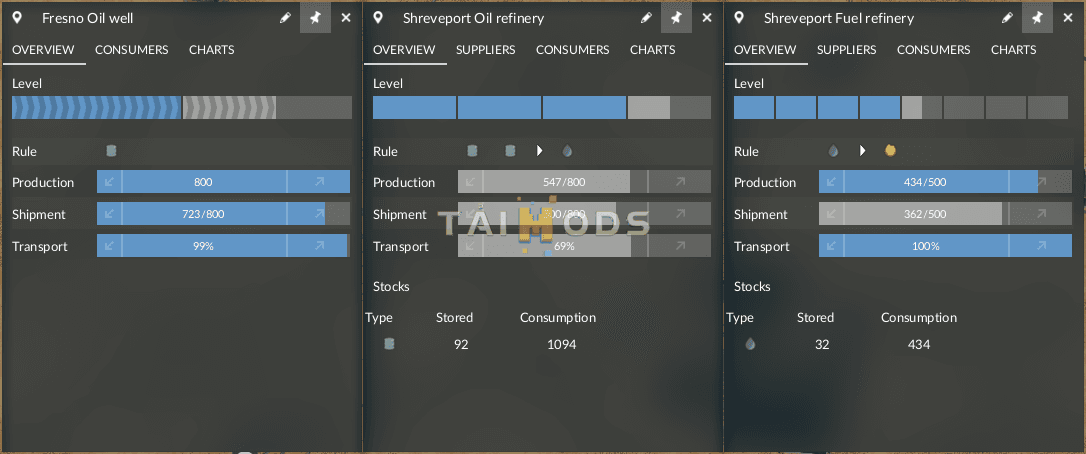Toggle pin on Fresno Oil well window
This screenshot has height=454, width=1086.
click(x=315, y=18)
